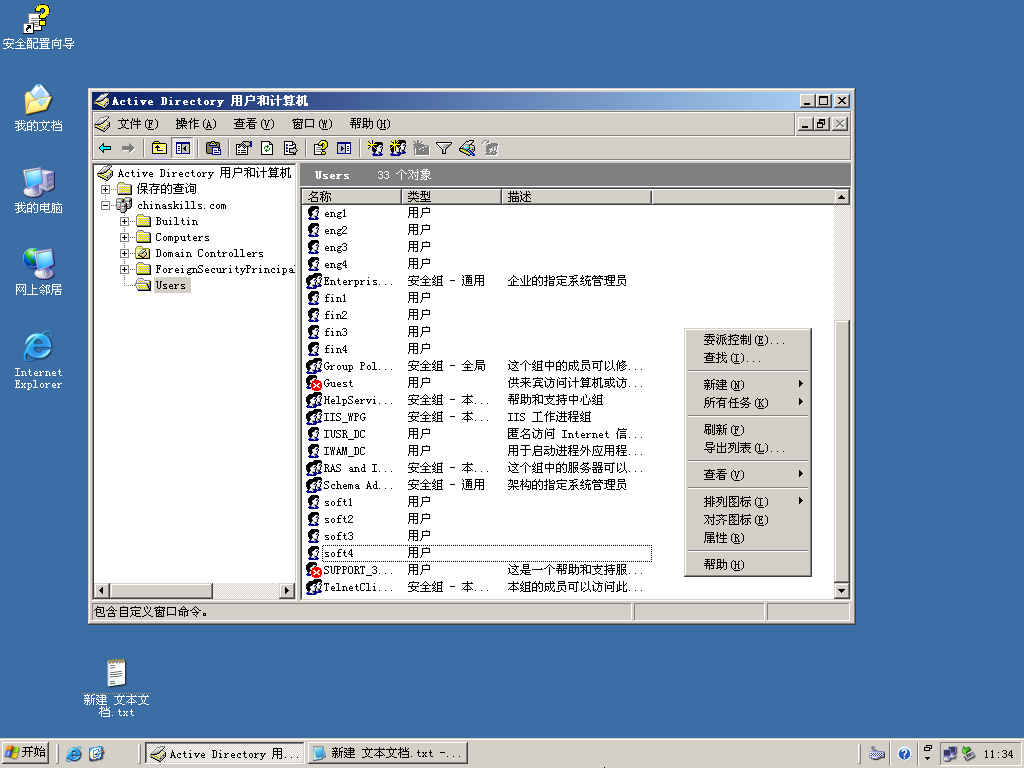This screenshot has width=1024, height=768.
Task: Click the list's vertical scrollbar up arrow
Action: pos(841,197)
